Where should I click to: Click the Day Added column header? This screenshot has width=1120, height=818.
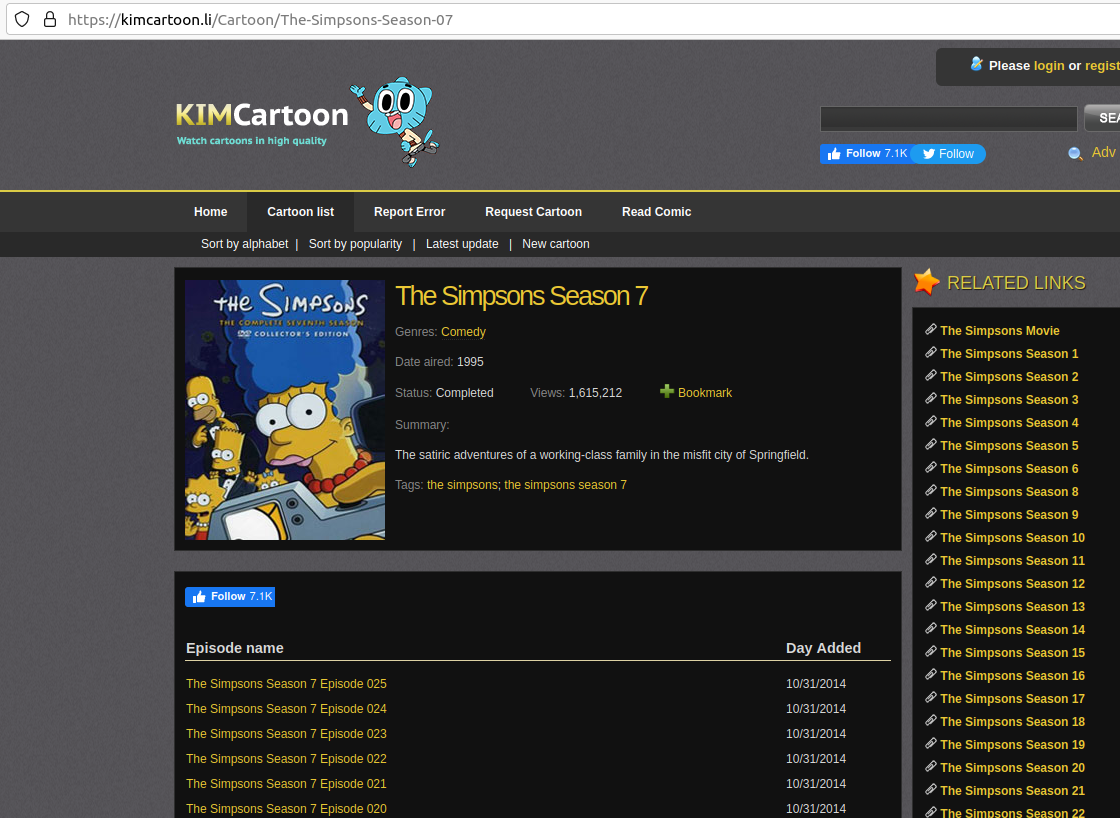pyautogui.click(x=824, y=648)
